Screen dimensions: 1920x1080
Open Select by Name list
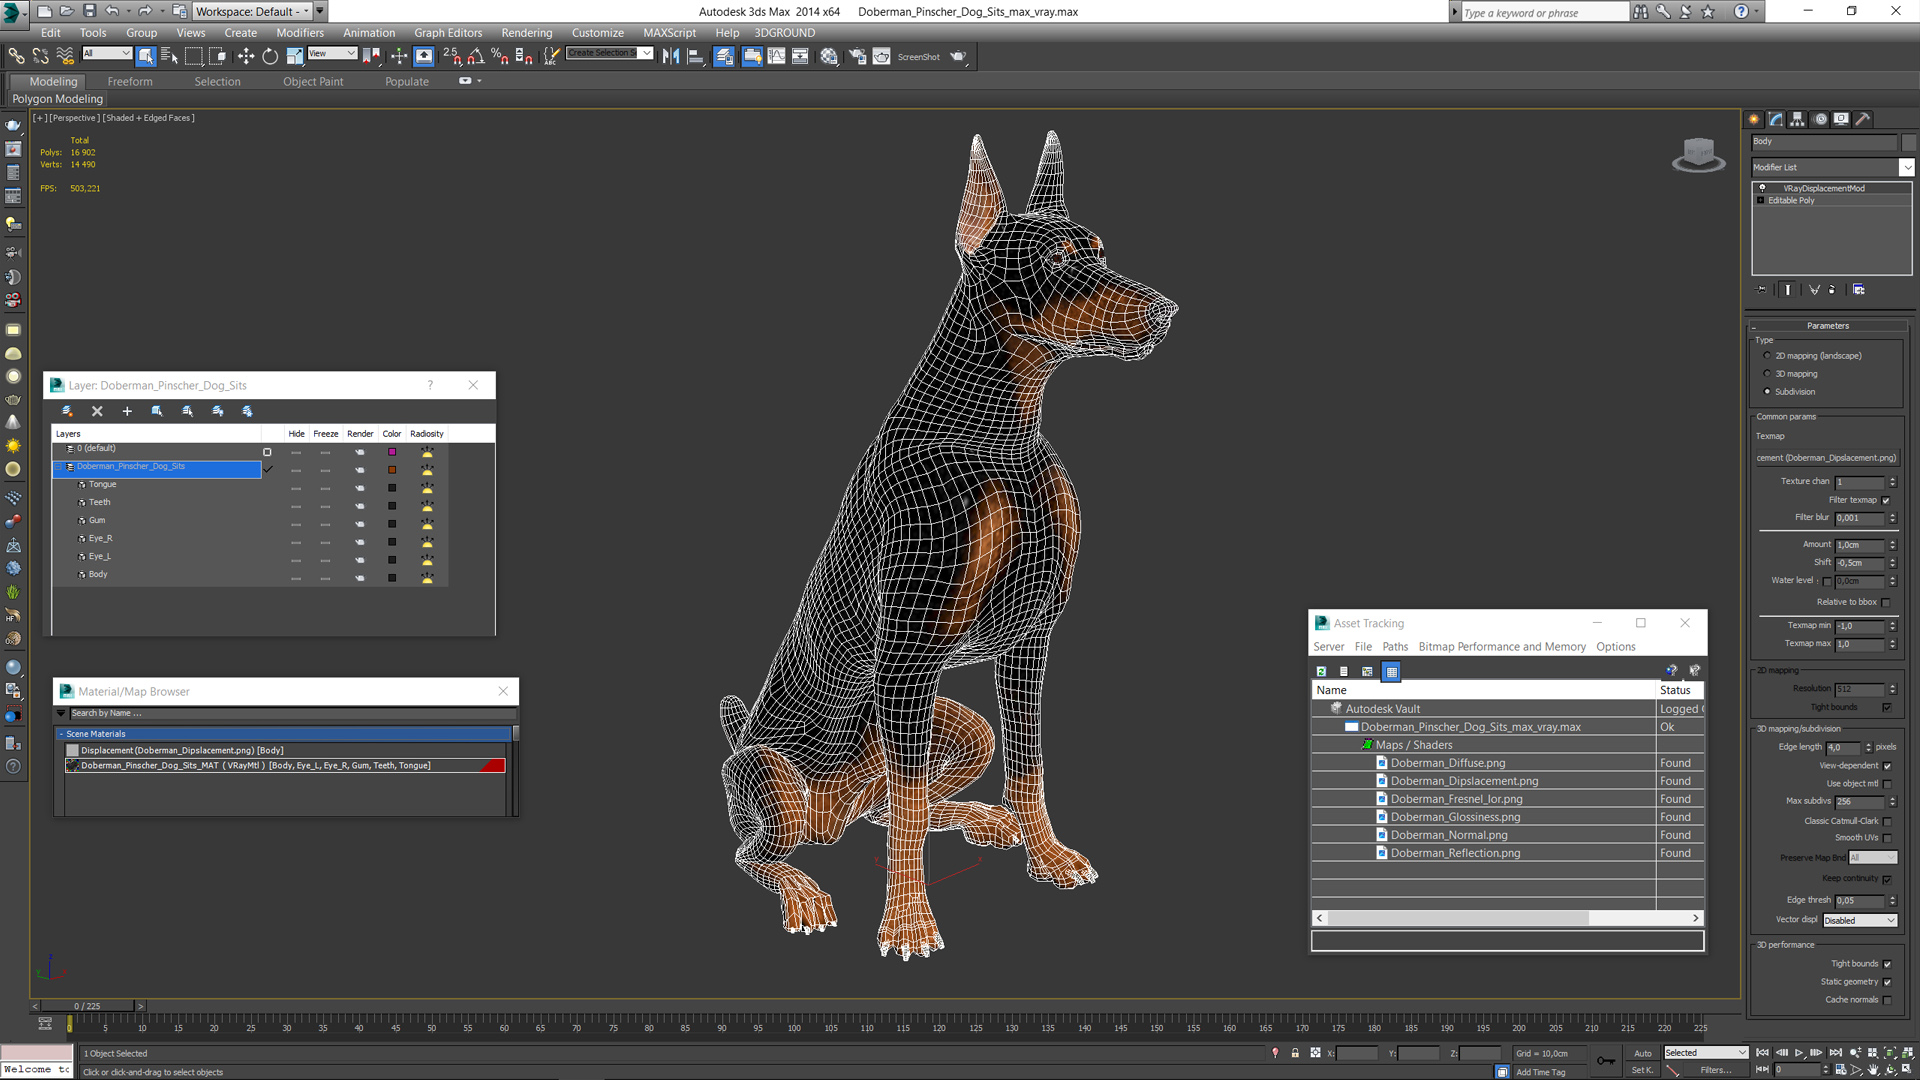click(169, 56)
